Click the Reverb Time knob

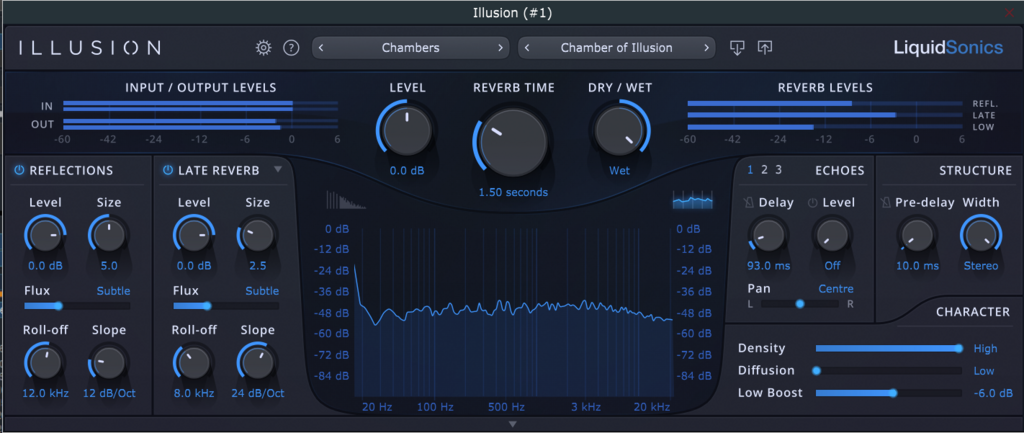[514, 142]
